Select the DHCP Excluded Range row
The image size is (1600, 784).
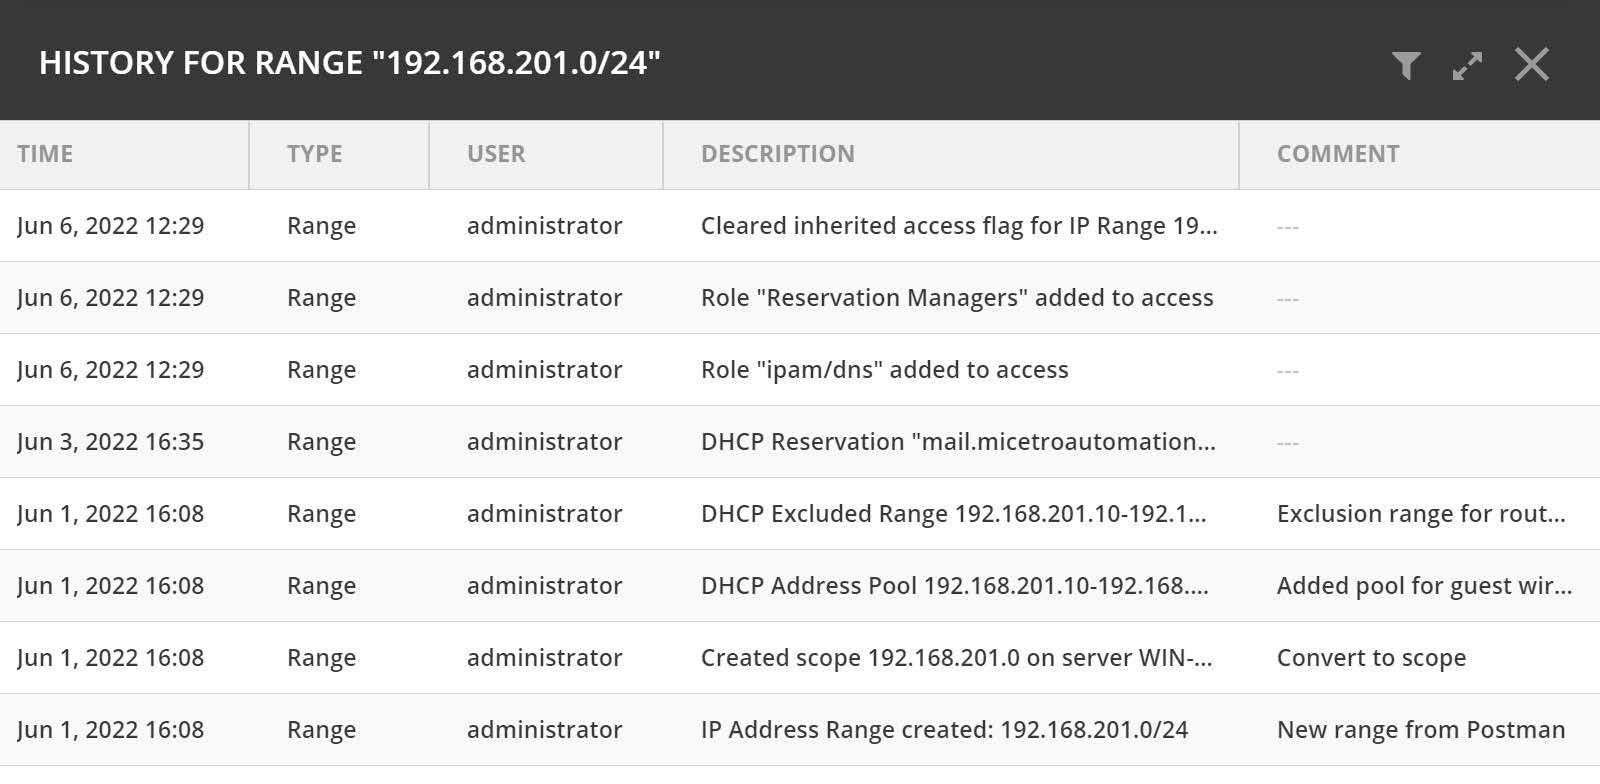coord(800,514)
